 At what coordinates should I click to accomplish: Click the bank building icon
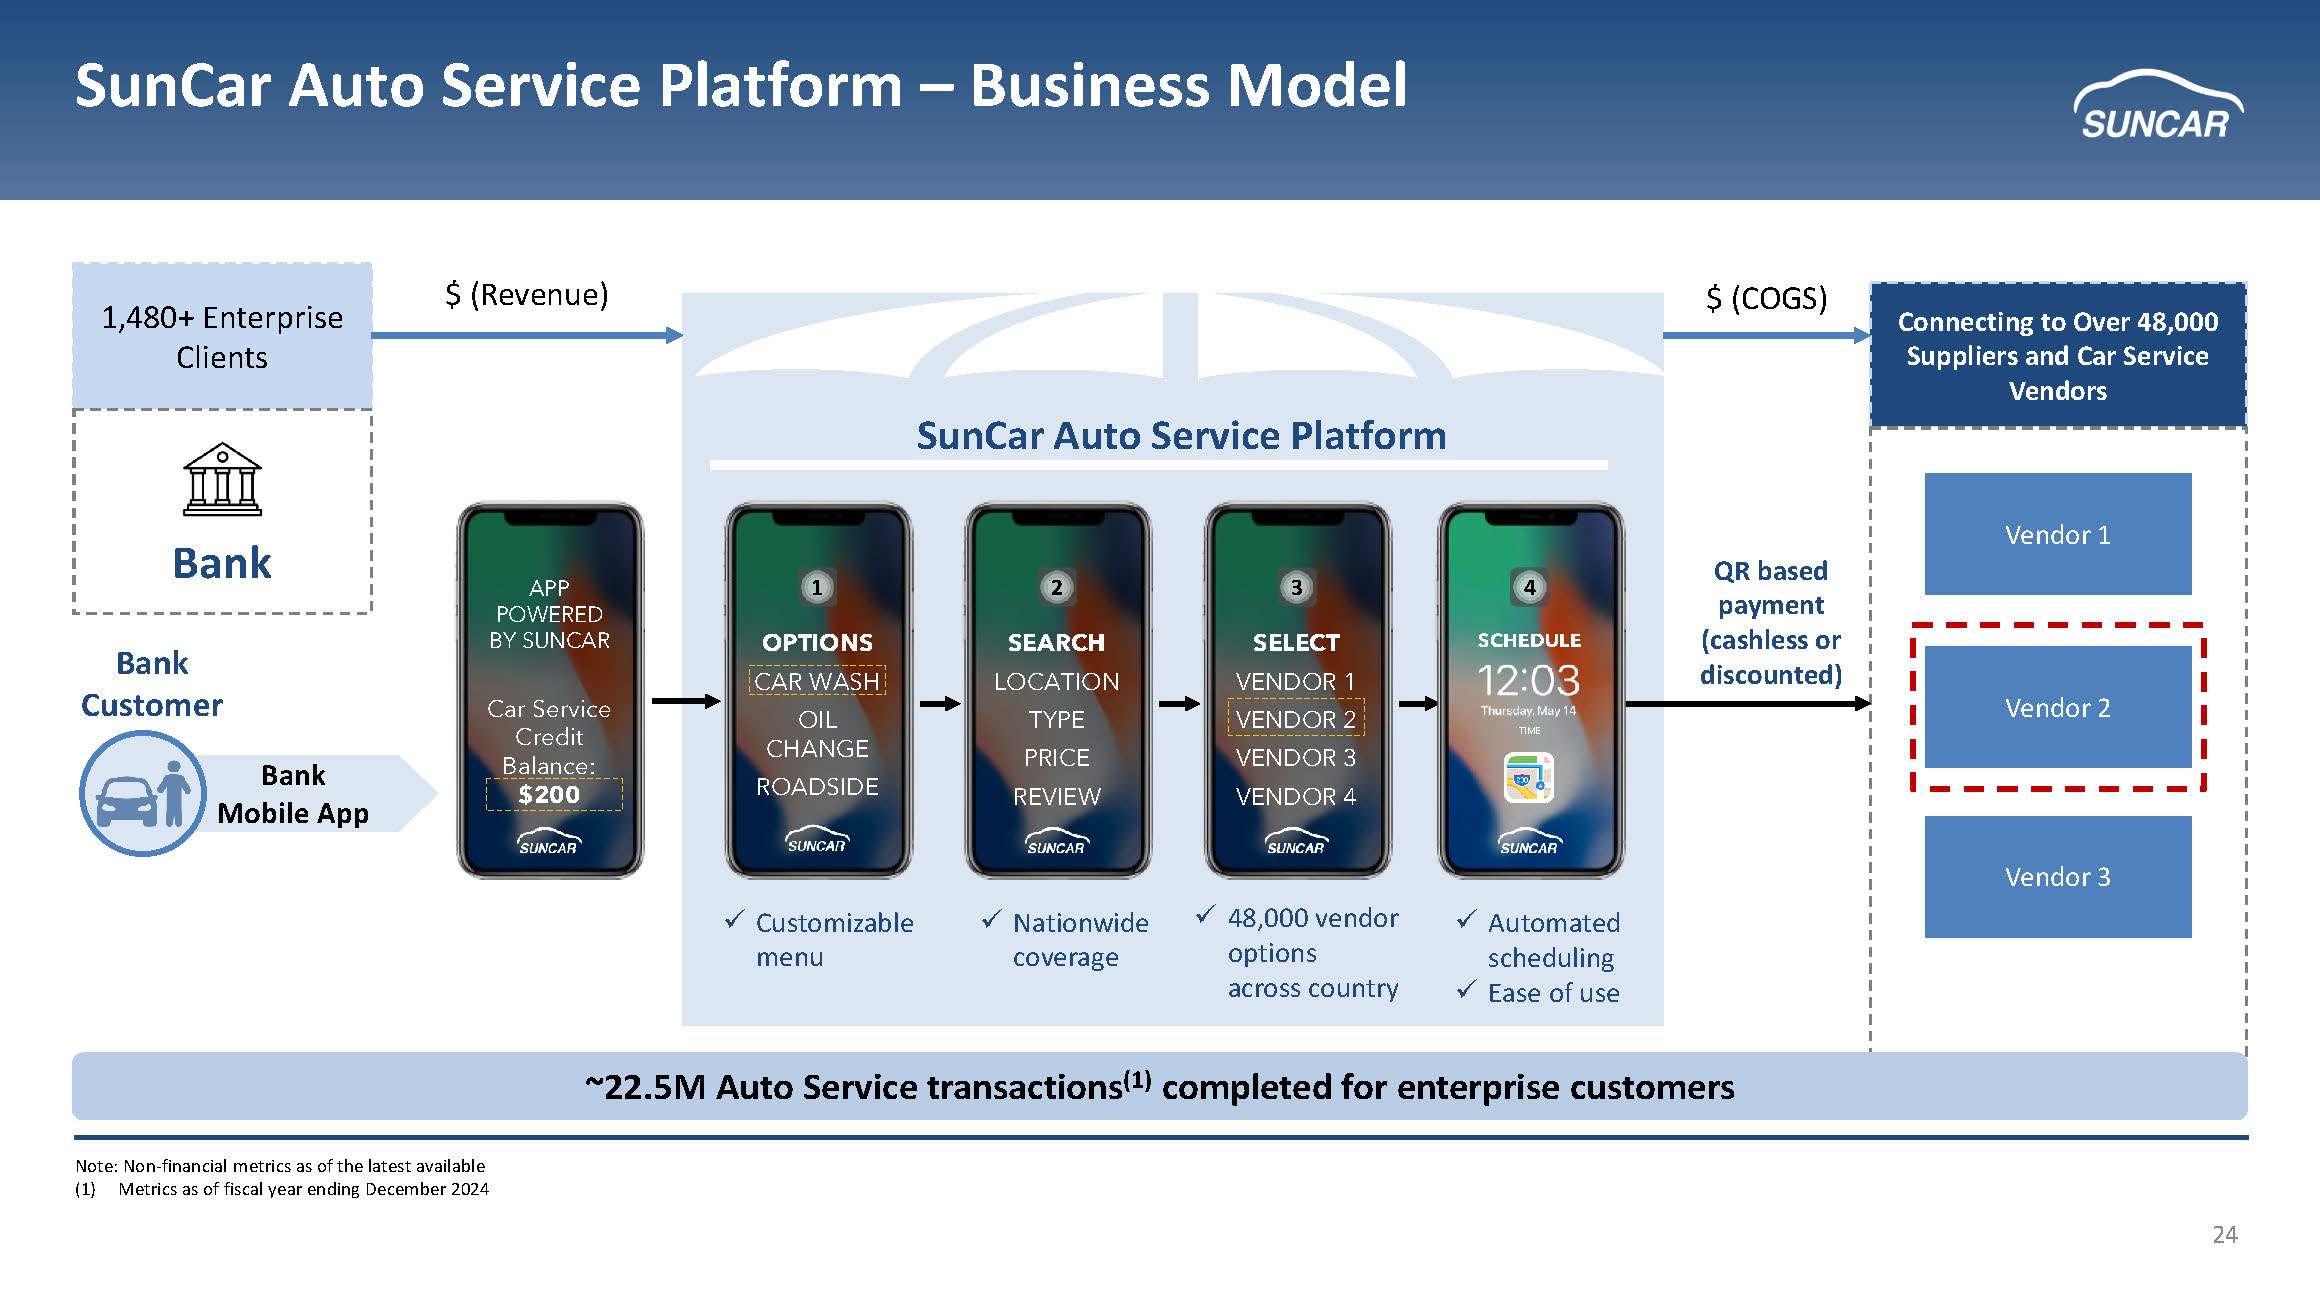(x=222, y=479)
